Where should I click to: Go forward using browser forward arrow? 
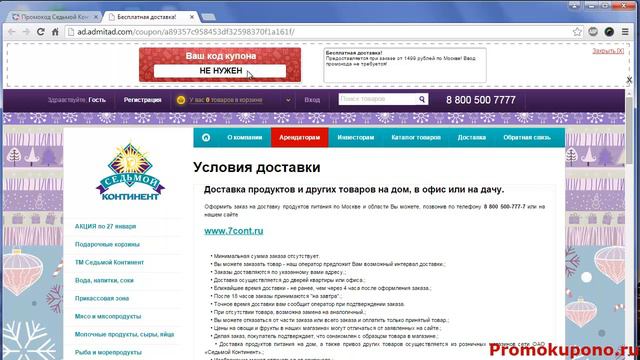click(x=26, y=32)
